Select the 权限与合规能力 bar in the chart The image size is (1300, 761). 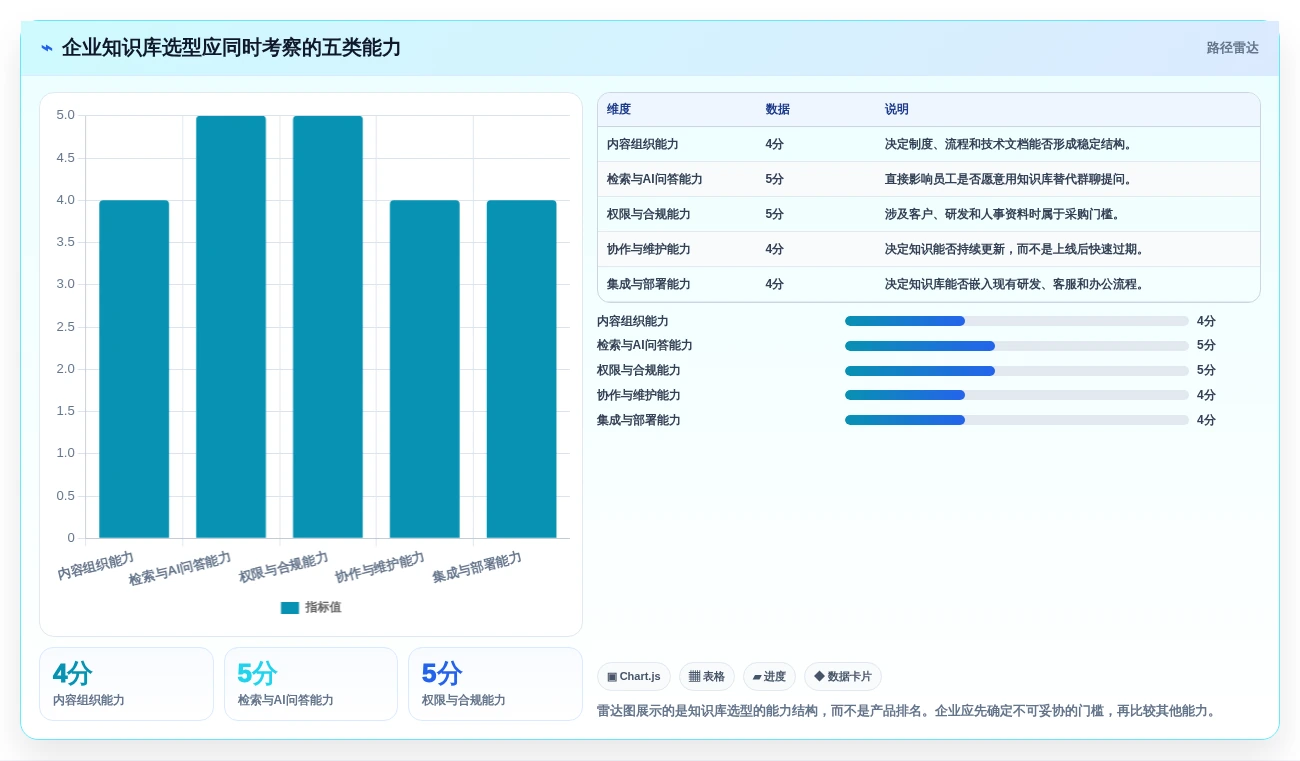pos(328,327)
